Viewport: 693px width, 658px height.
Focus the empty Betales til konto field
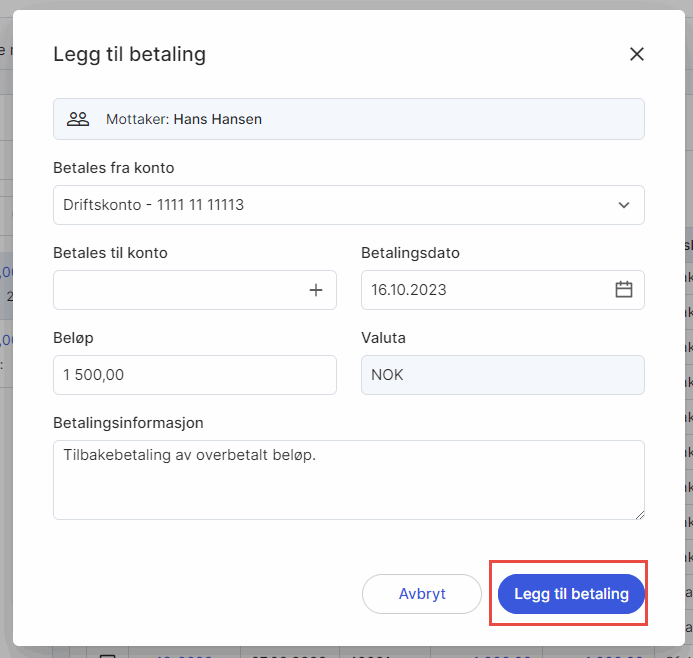pyautogui.click(x=178, y=290)
